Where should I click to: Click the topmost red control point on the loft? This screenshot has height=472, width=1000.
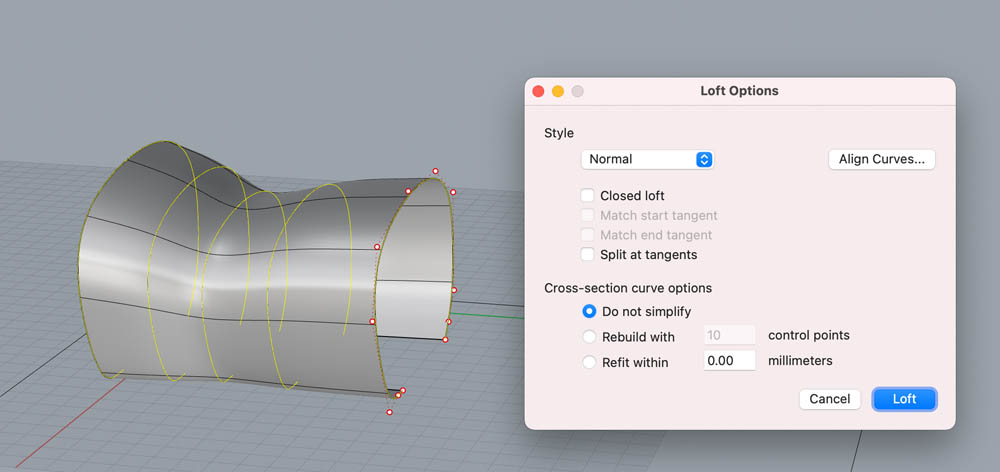click(x=436, y=171)
